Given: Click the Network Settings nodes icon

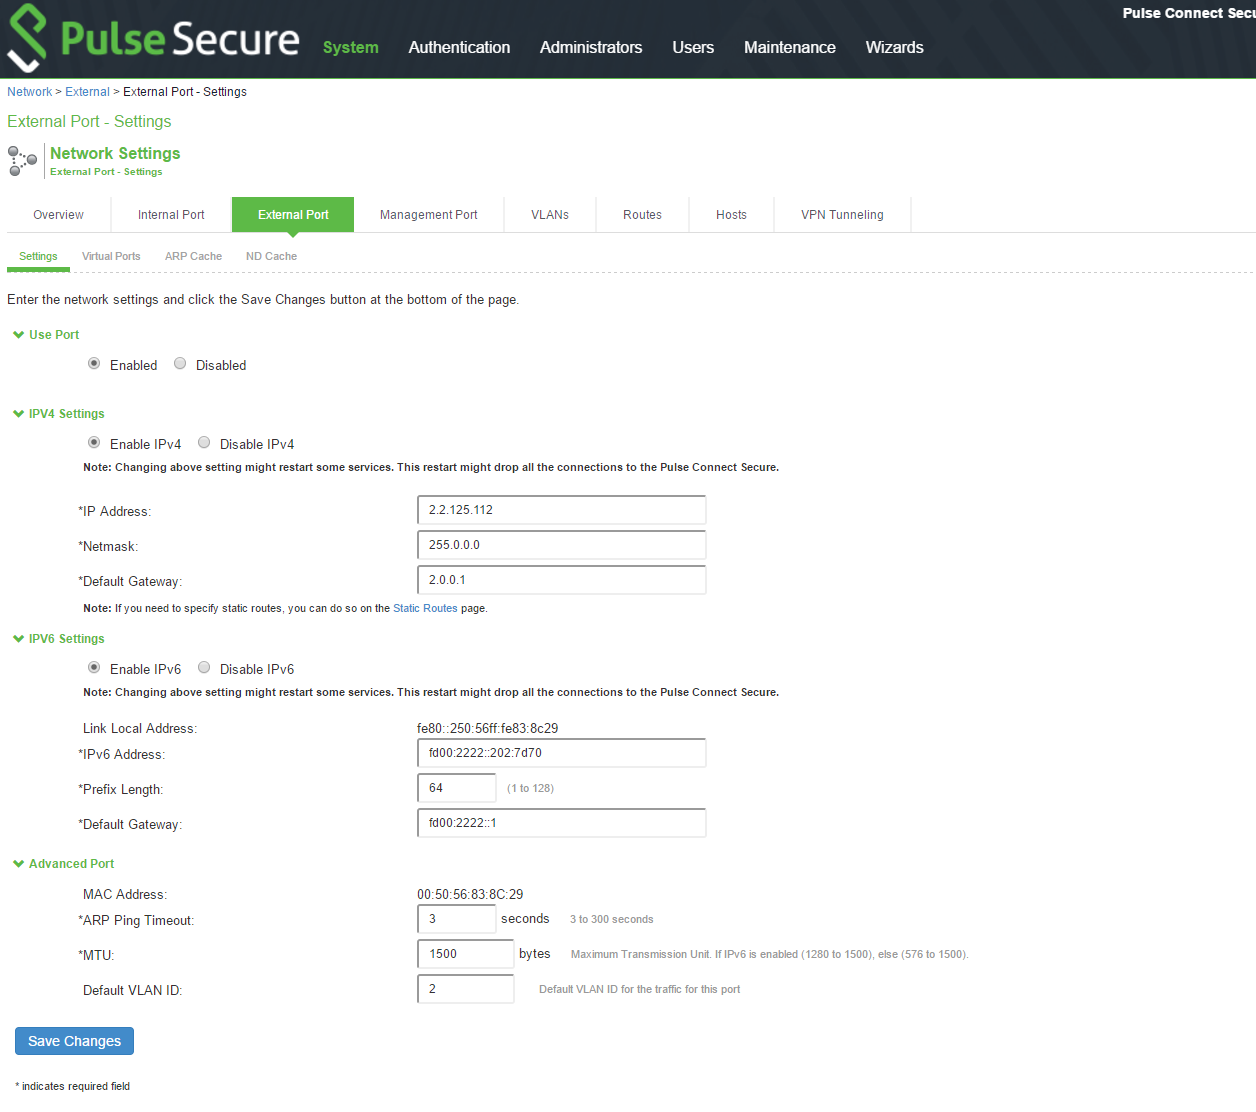Looking at the screenshot, I should pos(23,160).
